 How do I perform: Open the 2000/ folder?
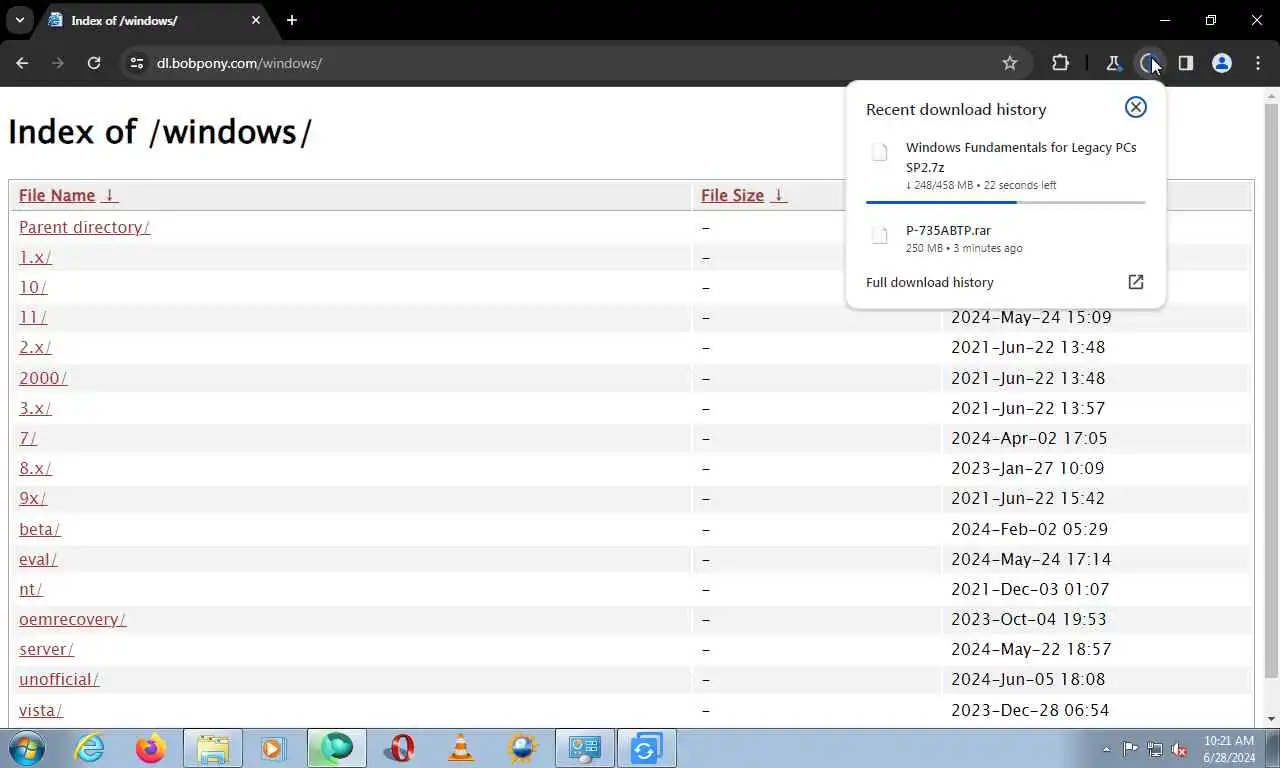[x=43, y=378]
